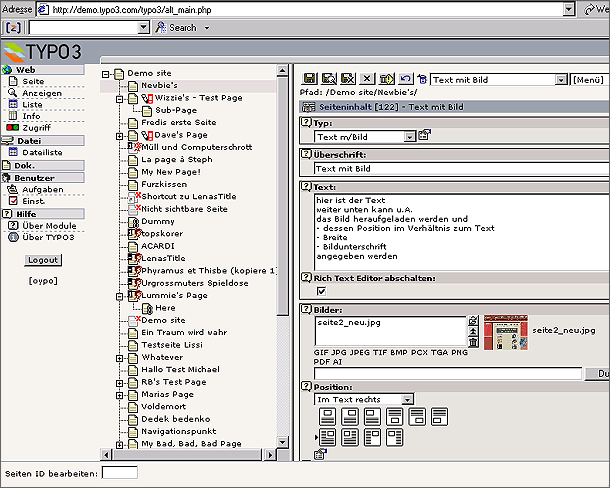610x488 pixels.
Task: Click the save and view page icon
Action: pyautogui.click(x=329, y=79)
